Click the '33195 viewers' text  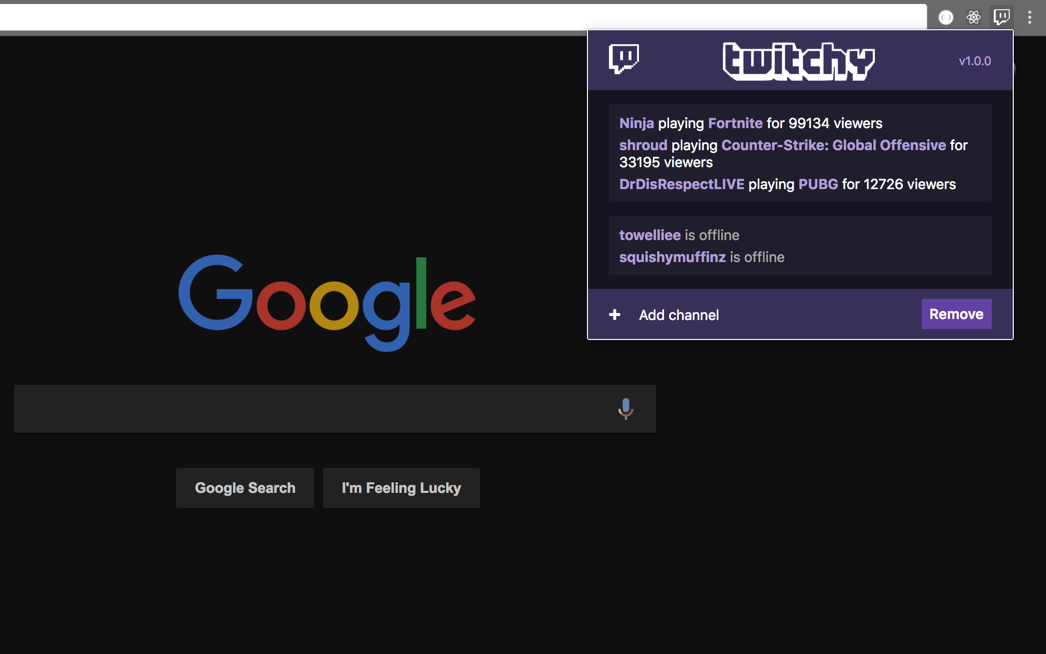pyautogui.click(x=666, y=162)
